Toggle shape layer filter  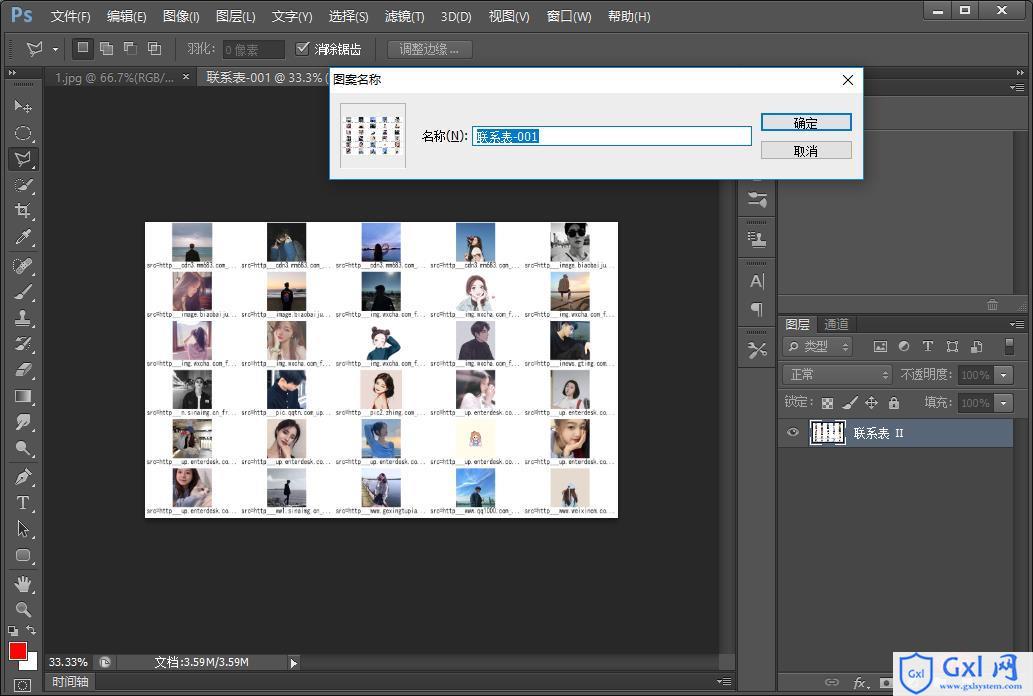coord(952,346)
